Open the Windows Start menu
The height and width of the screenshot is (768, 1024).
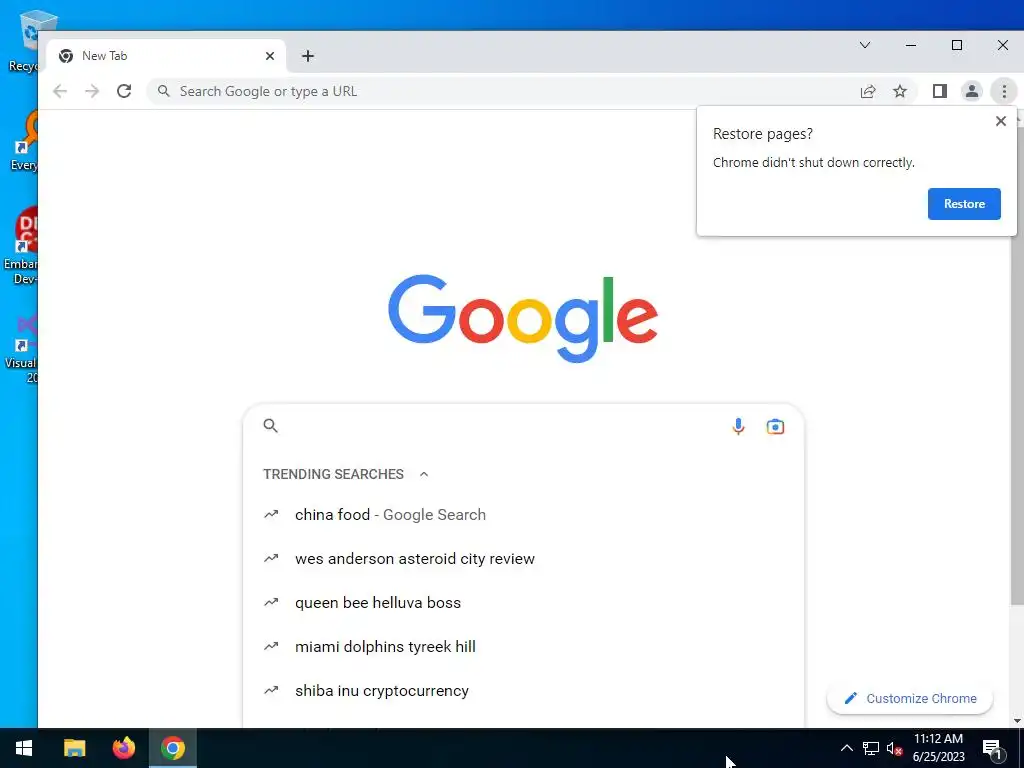(x=24, y=748)
